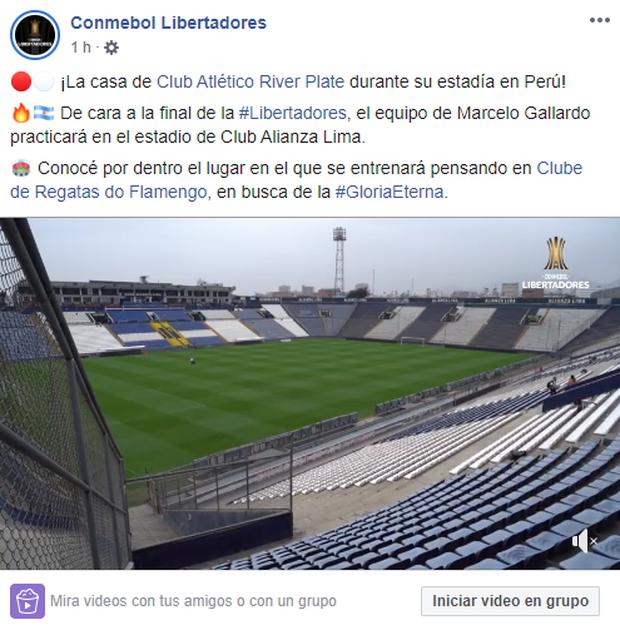
Task: Click the fire emoji in the post
Action: point(21,113)
